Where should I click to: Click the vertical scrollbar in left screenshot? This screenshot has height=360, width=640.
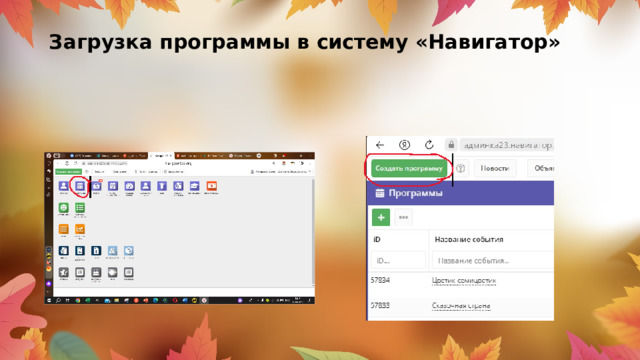pos(313,232)
